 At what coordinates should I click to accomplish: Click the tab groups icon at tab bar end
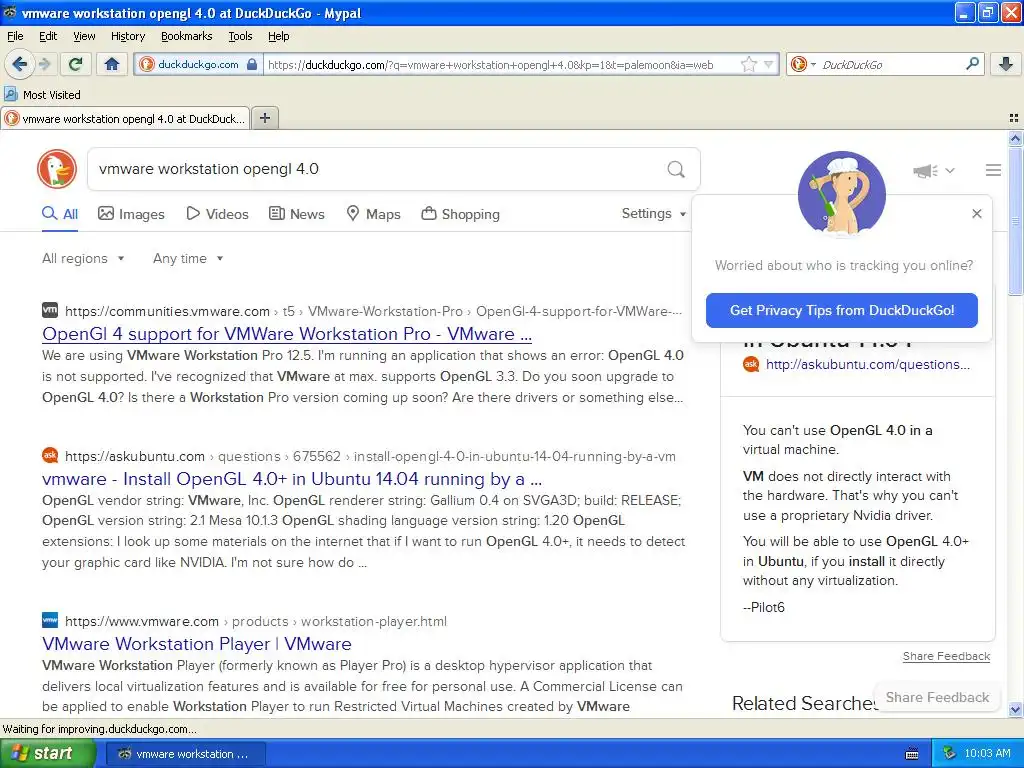(1014, 118)
